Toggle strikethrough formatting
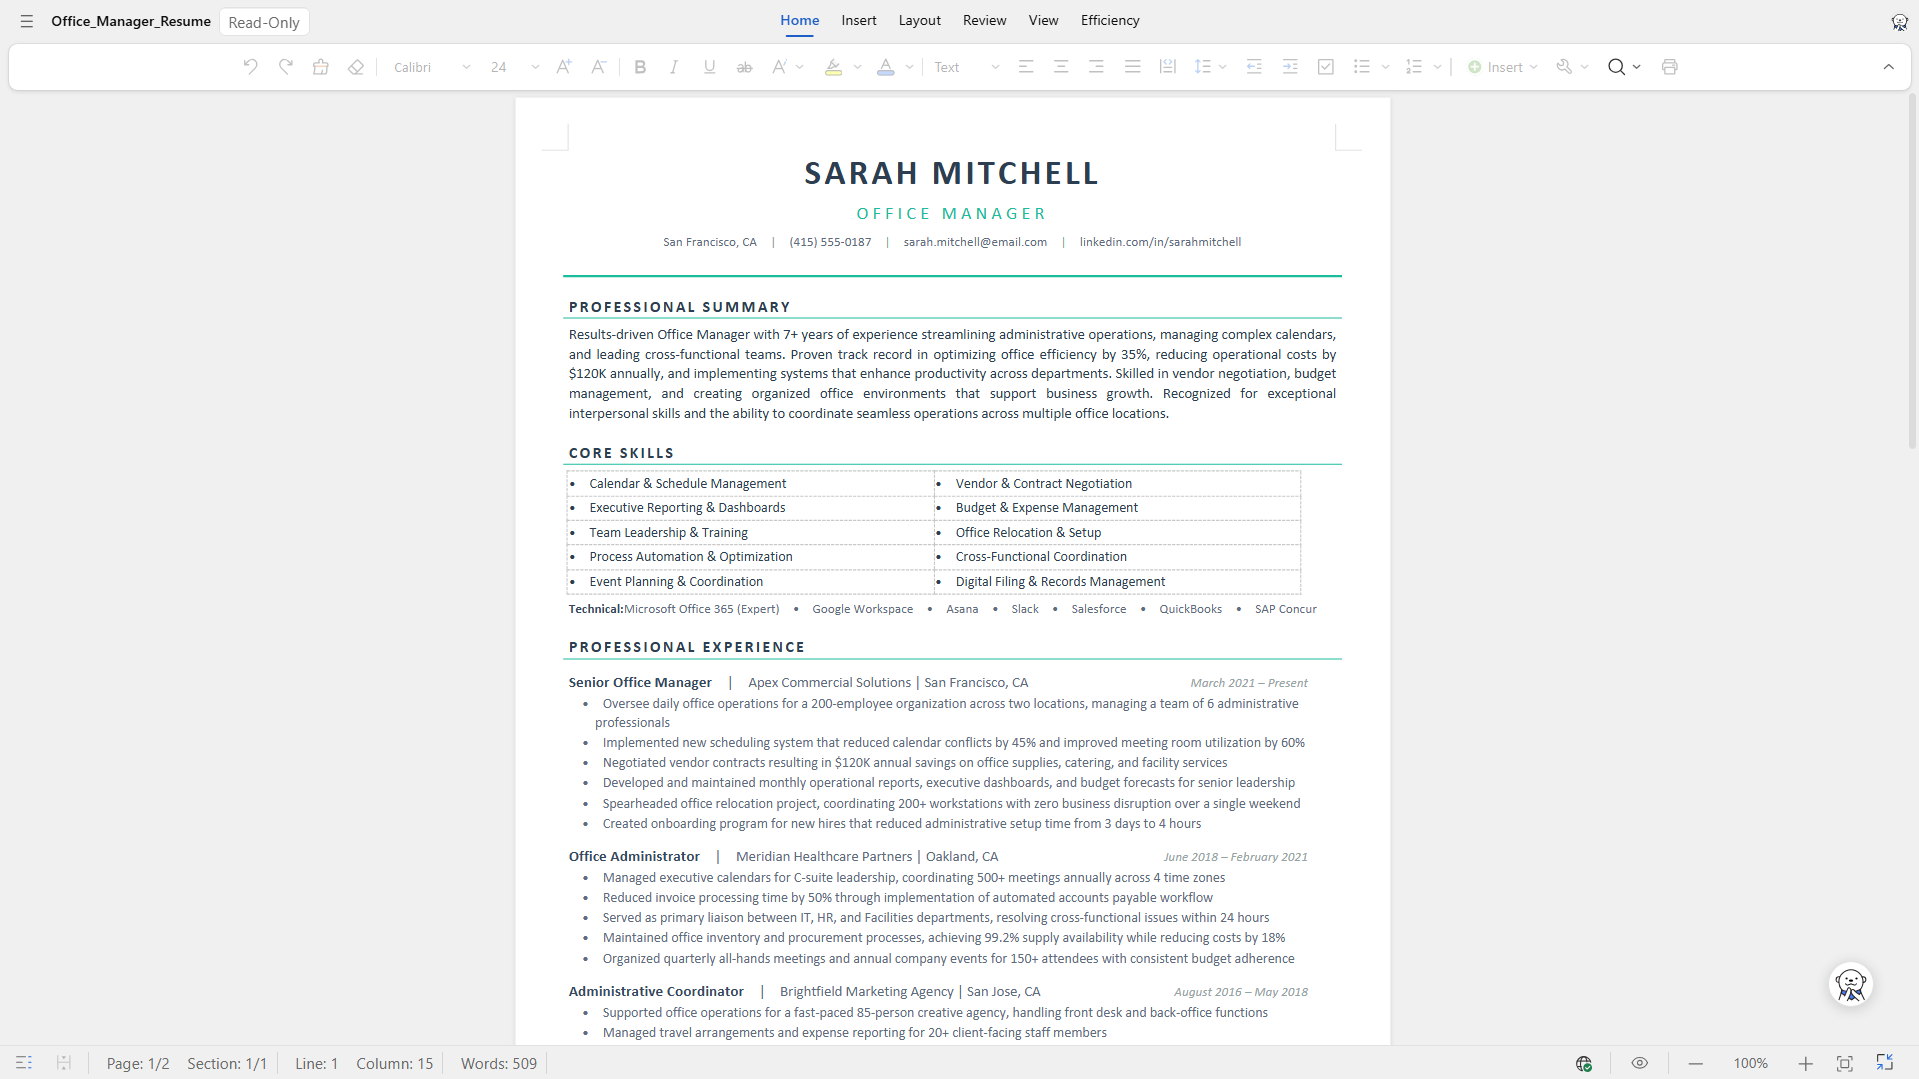Viewport: 1919px width, 1079px height. [x=745, y=67]
